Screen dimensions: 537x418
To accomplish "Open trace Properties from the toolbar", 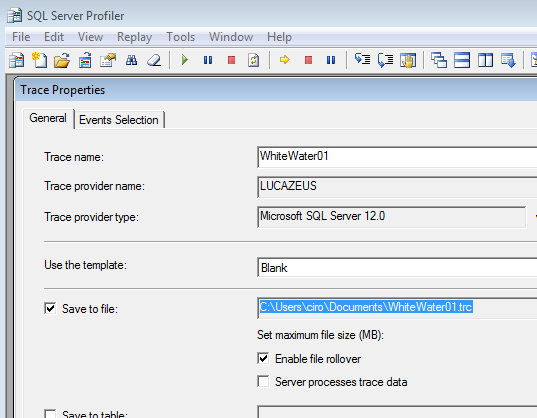I will click(x=108, y=60).
